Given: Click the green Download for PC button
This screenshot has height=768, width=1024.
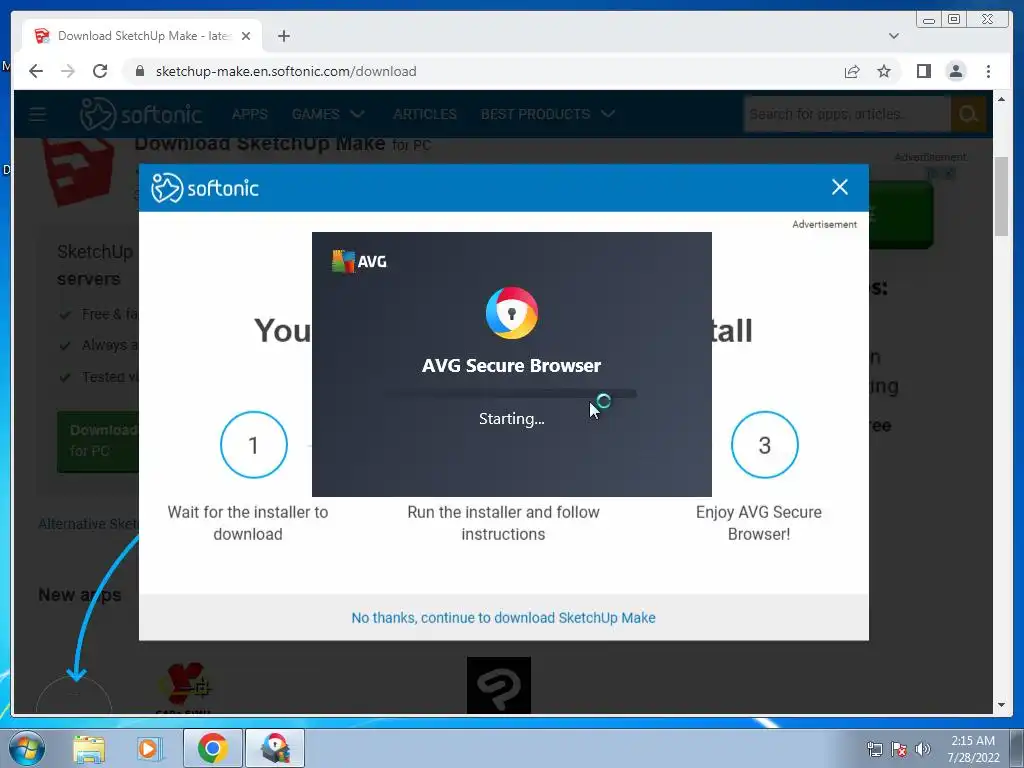Looking at the screenshot, I should click(98, 441).
